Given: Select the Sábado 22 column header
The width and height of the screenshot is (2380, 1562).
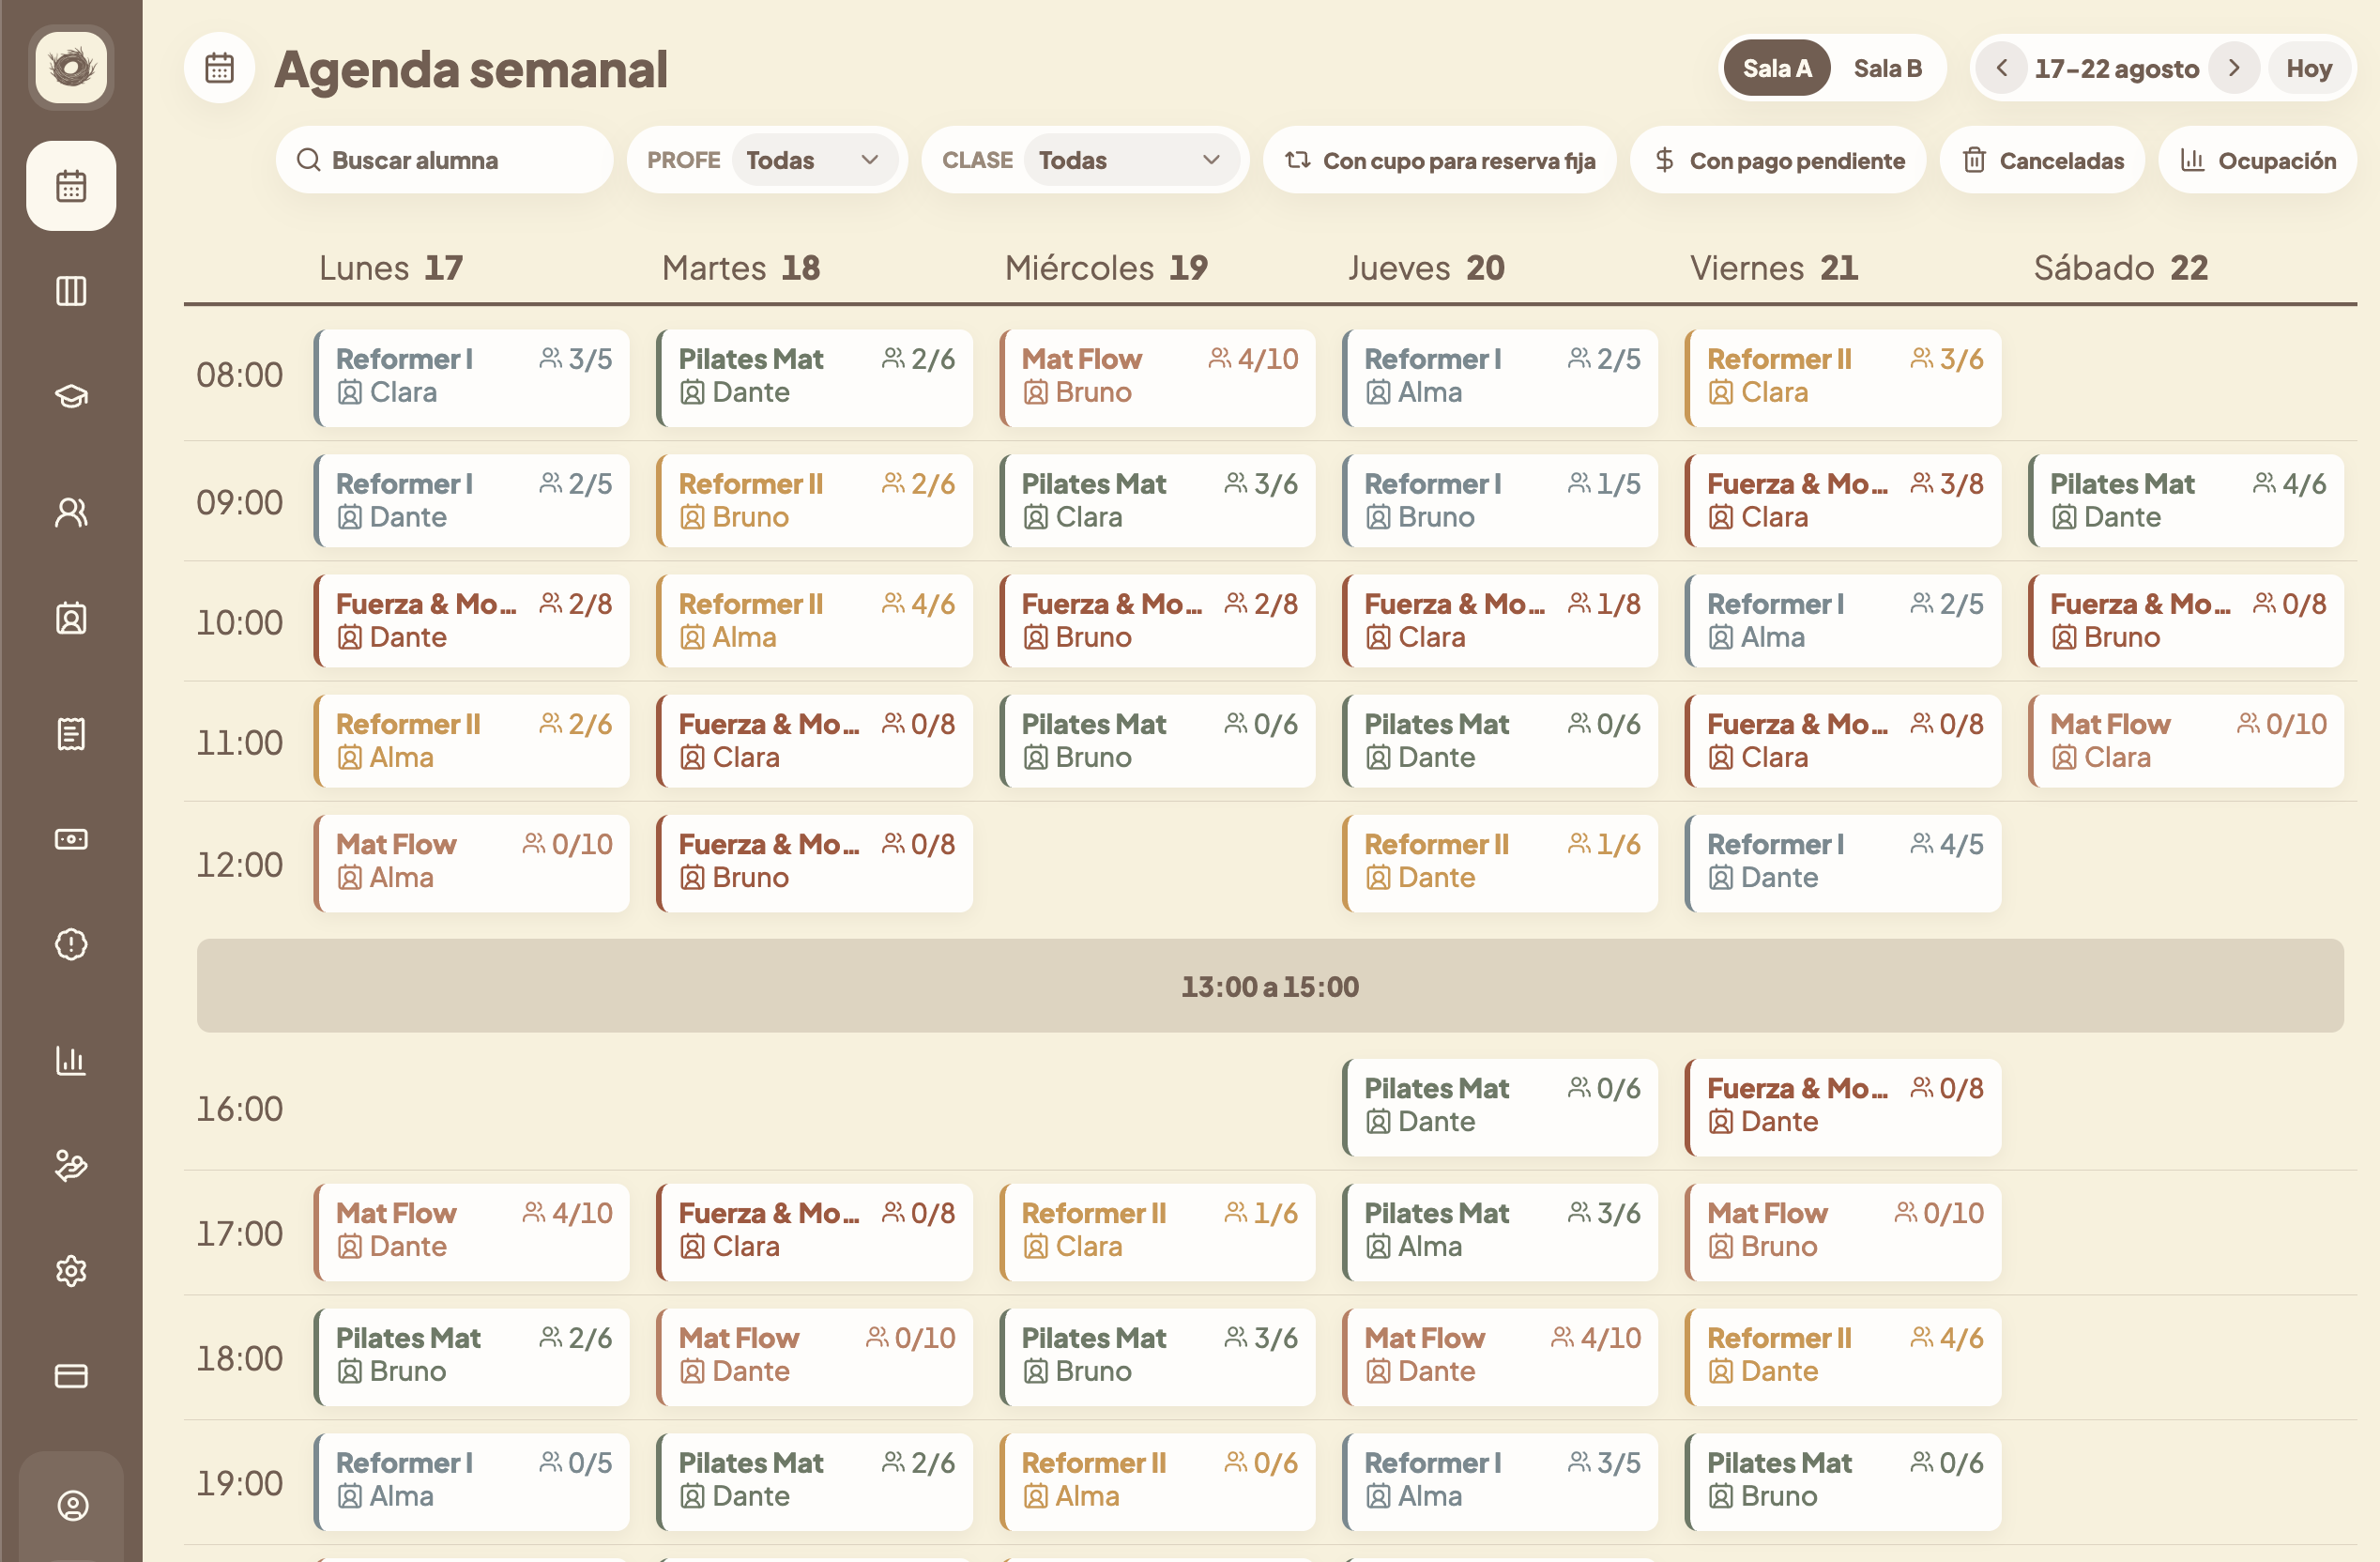Looking at the screenshot, I should (2120, 268).
